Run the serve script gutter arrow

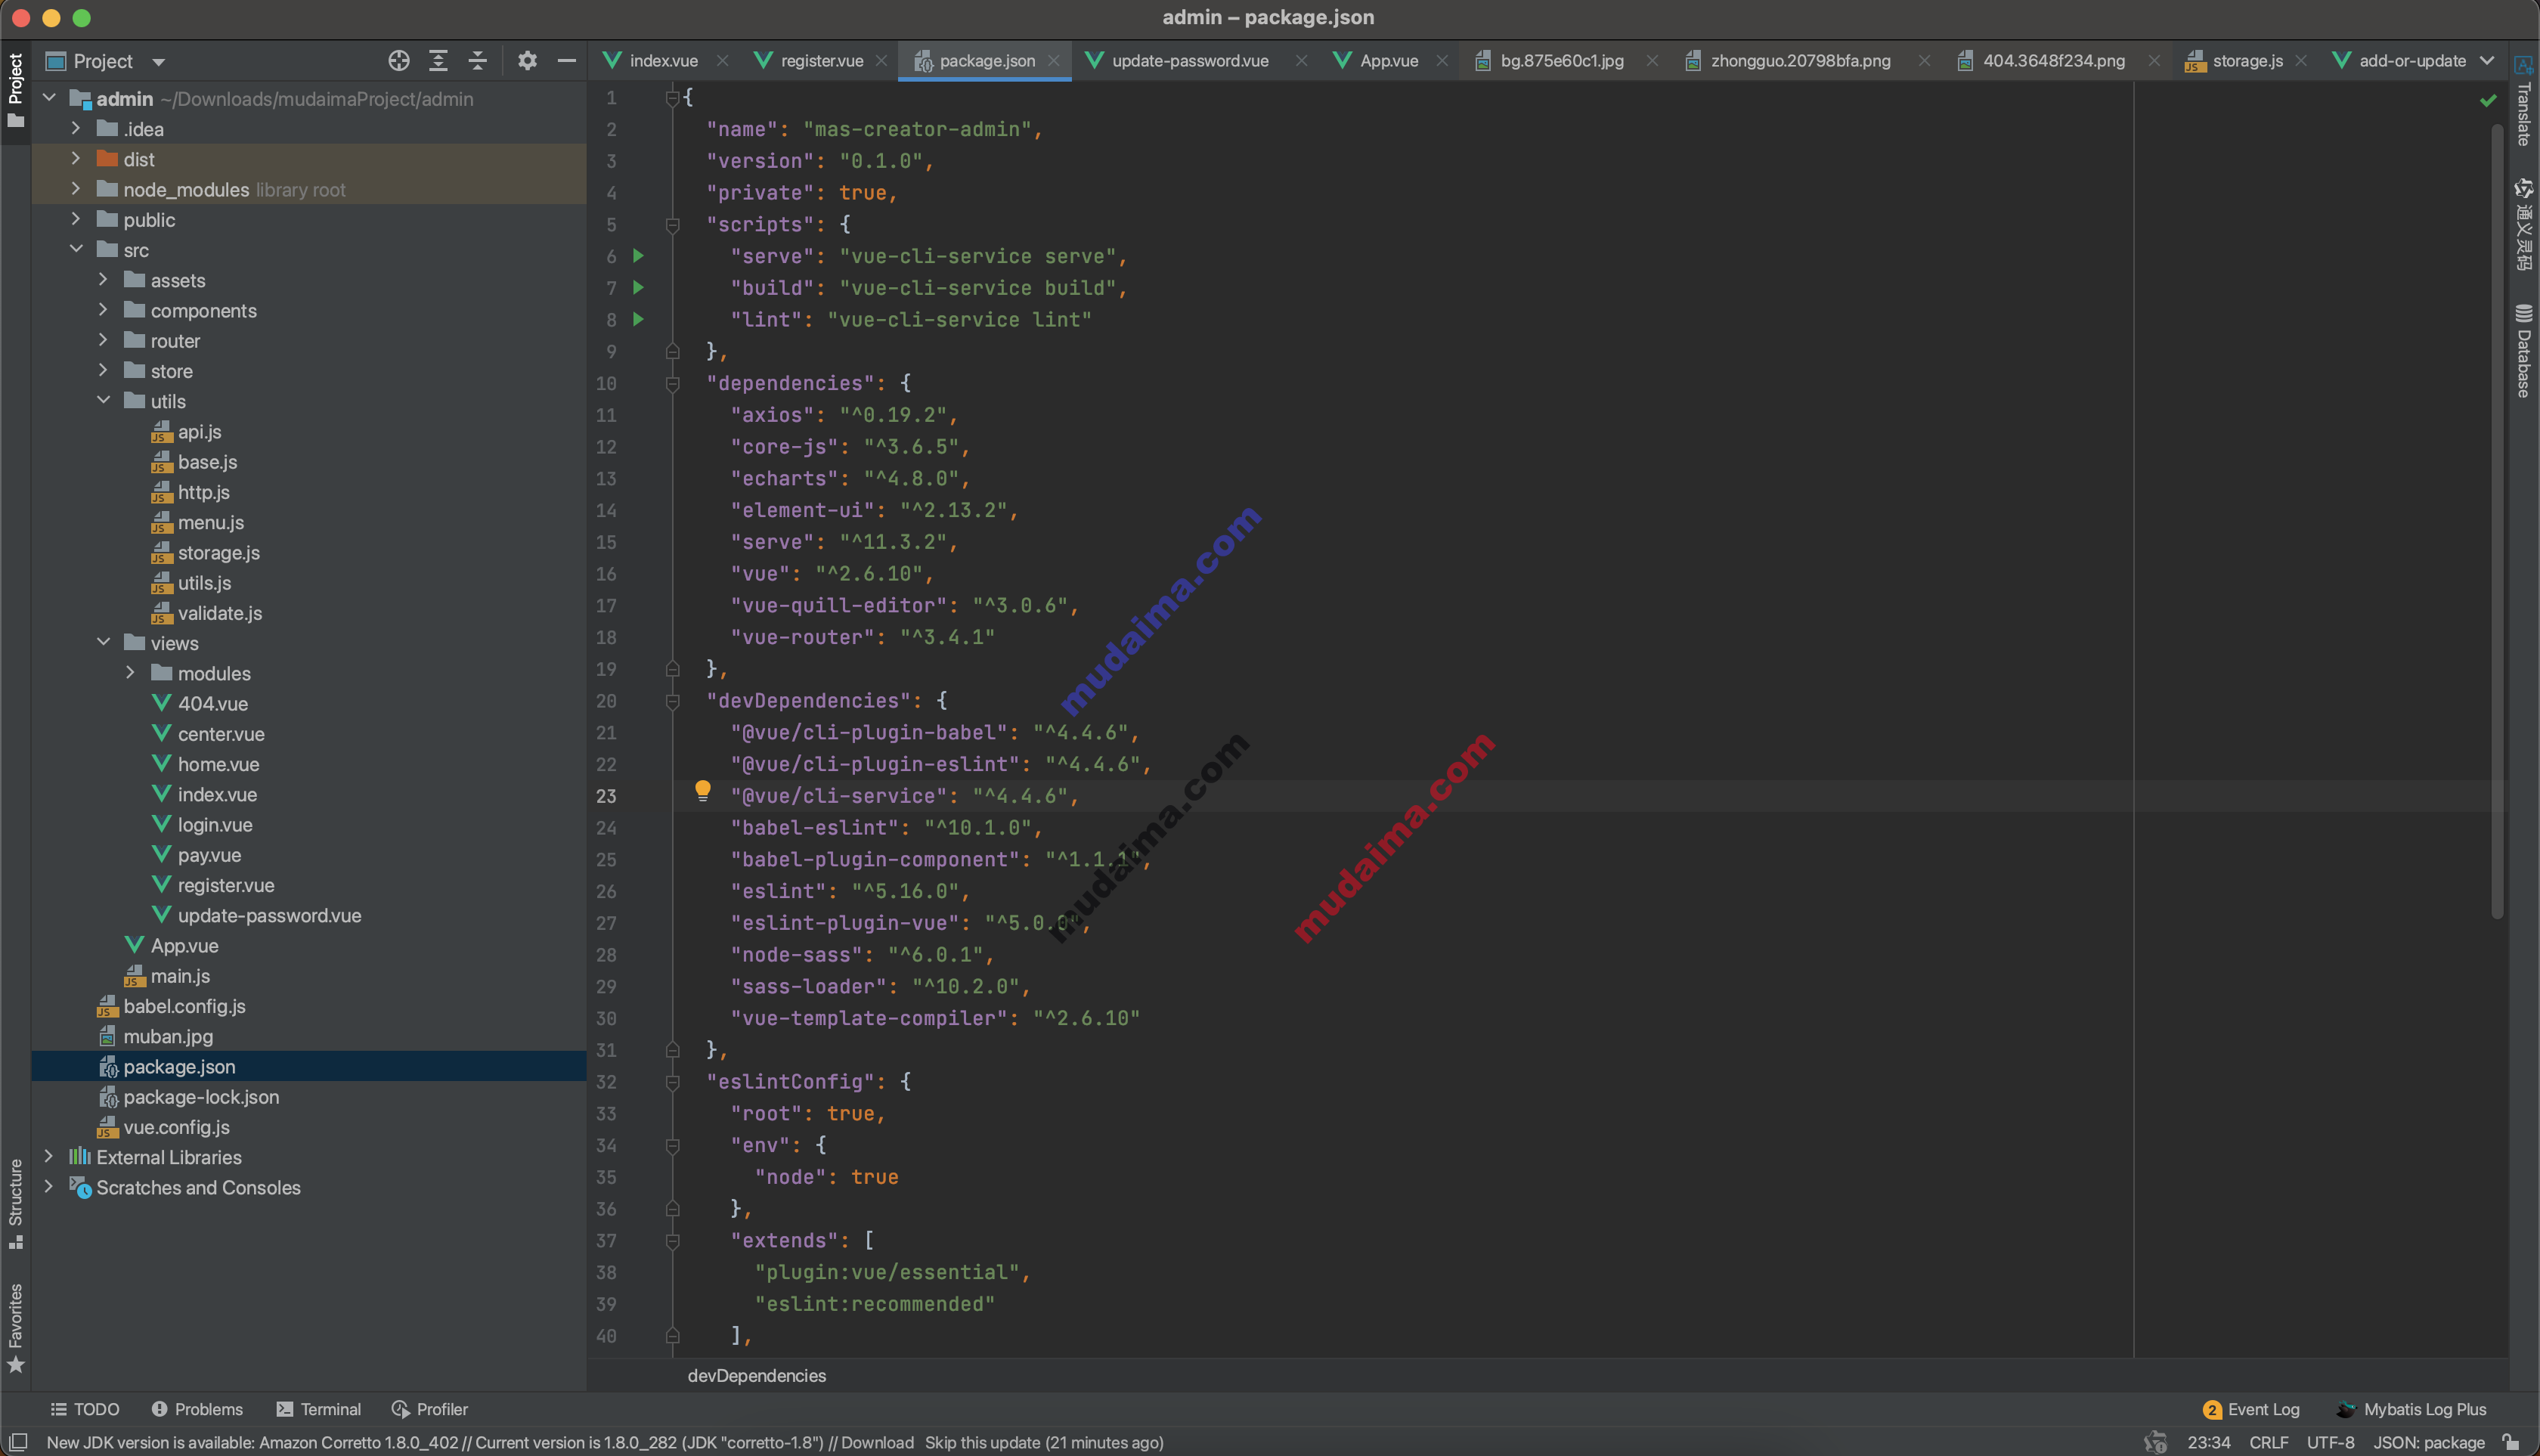coord(638,256)
